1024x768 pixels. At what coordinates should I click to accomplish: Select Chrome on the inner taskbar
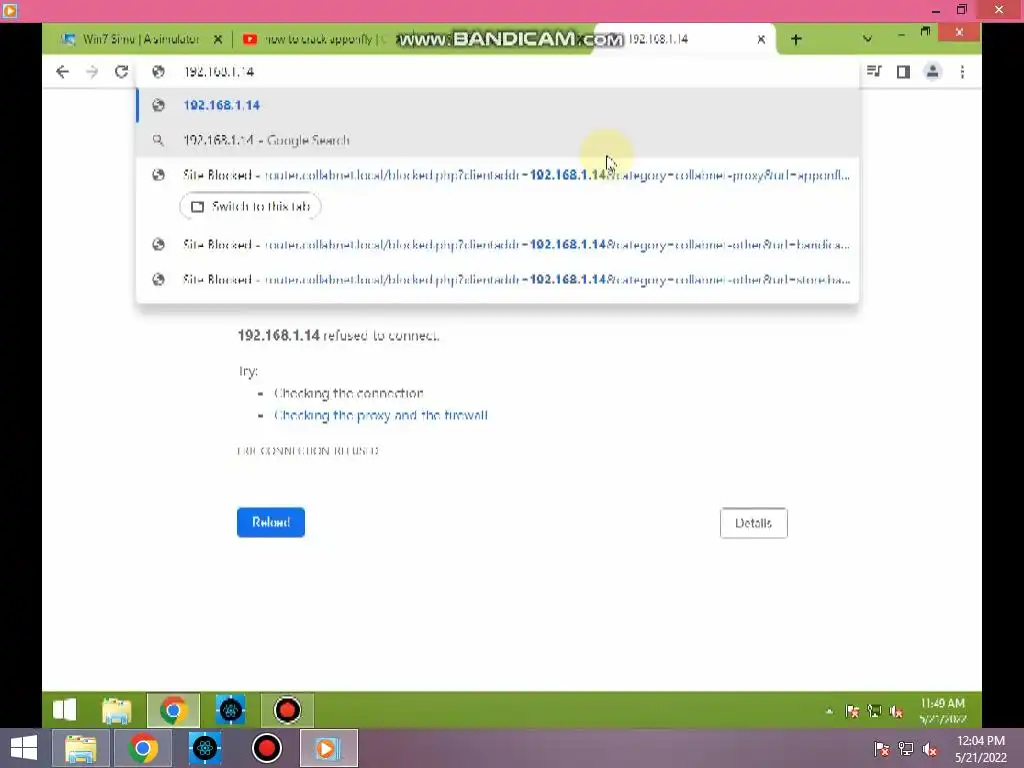tap(173, 710)
